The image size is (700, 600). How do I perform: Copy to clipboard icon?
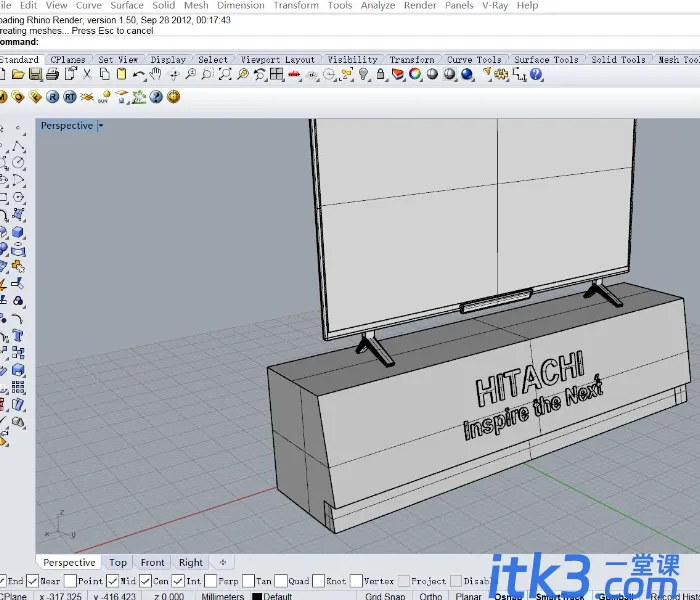[104, 75]
